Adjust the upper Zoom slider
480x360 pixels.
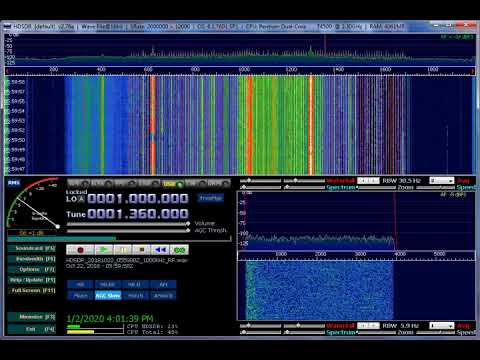tap(377, 188)
